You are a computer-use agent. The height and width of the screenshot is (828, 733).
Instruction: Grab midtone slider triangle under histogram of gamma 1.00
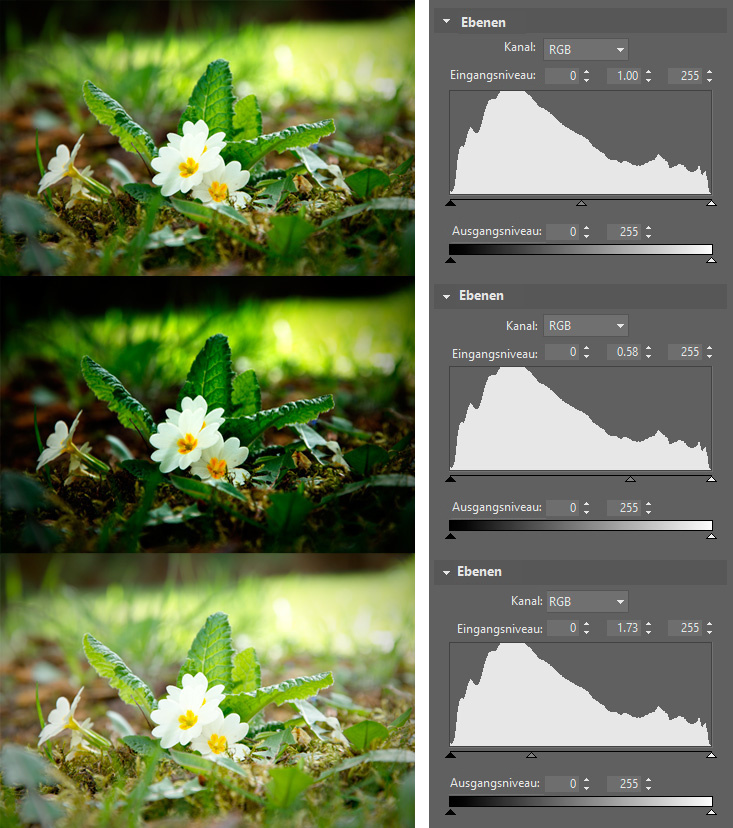581,203
